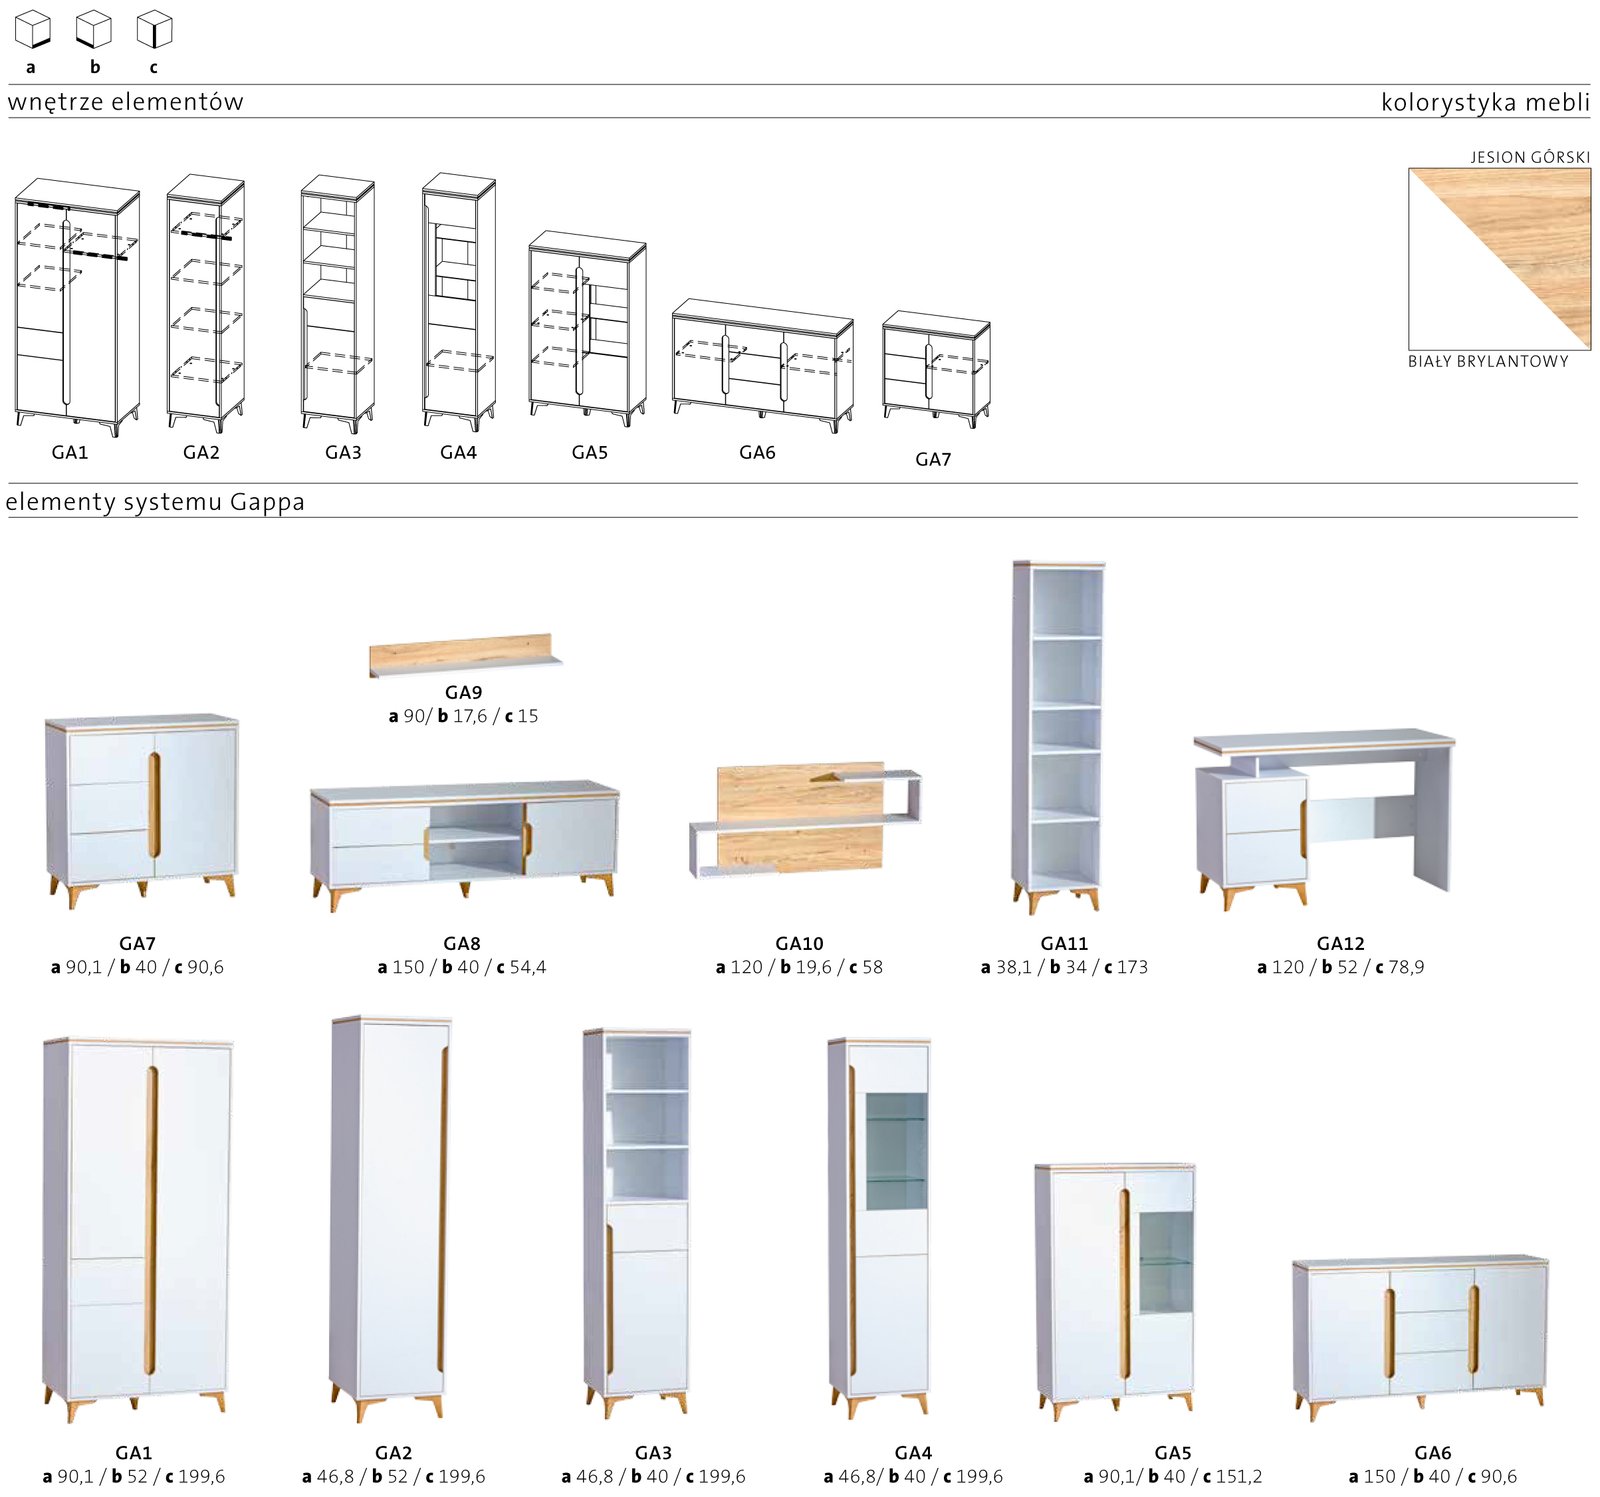Click the GA6 sideboard interior diagram
Screen dimensions: 1600x1497
click(762, 364)
